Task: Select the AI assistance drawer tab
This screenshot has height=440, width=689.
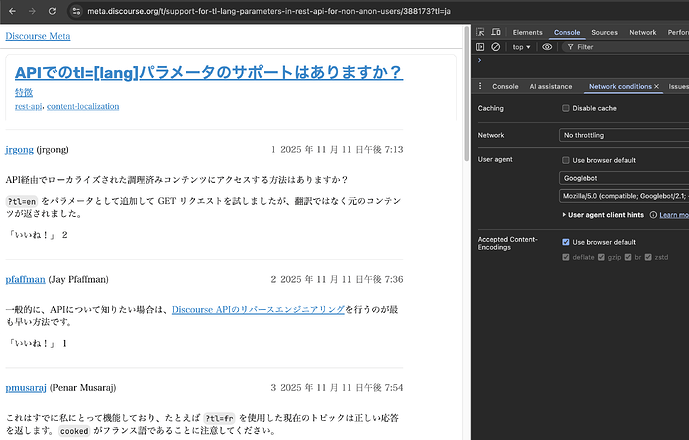Action: (x=551, y=87)
